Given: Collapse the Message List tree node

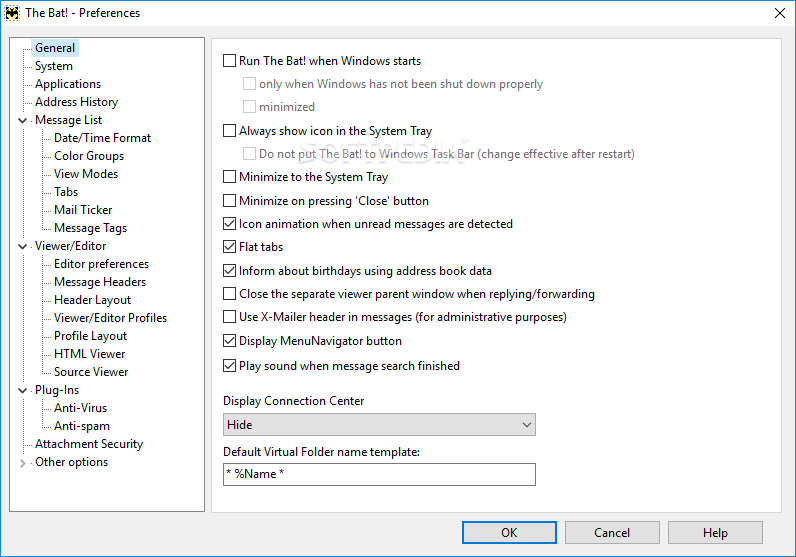Looking at the screenshot, I should click(x=23, y=120).
